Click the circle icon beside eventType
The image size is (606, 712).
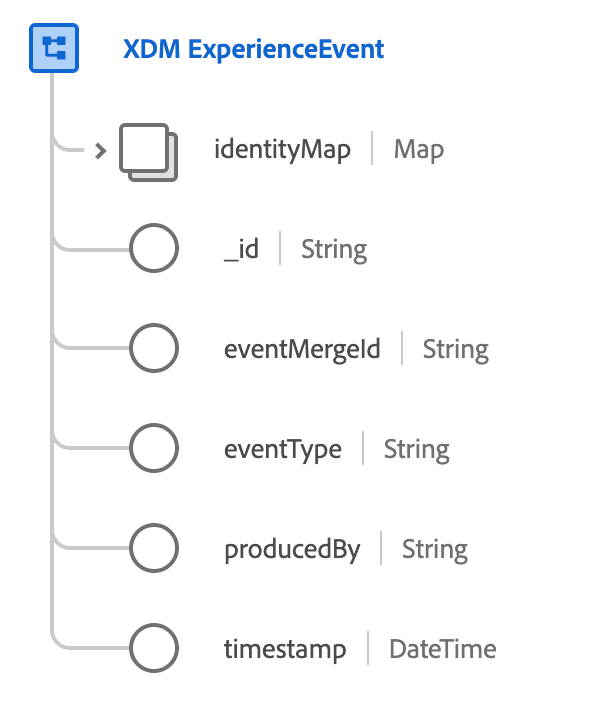tap(154, 448)
